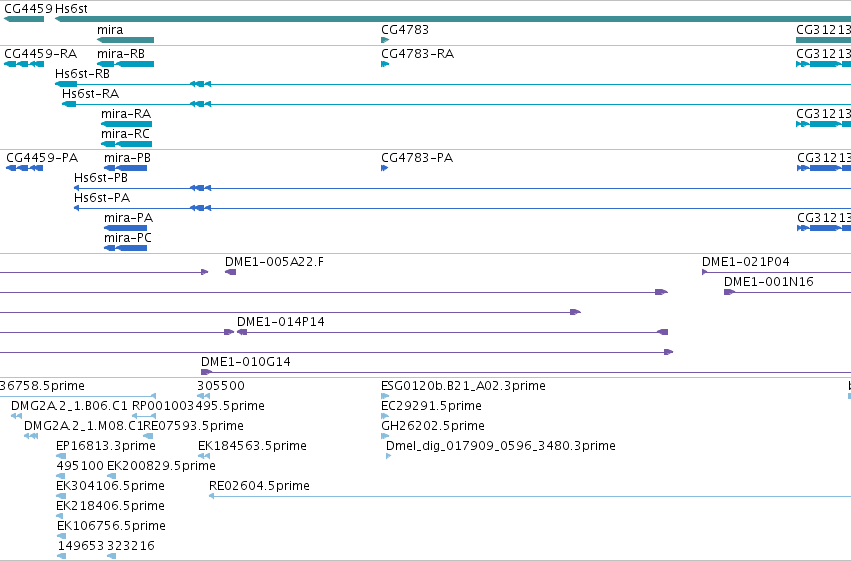
Task: Select the mira-RB transcript label
Action: coord(121,54)
